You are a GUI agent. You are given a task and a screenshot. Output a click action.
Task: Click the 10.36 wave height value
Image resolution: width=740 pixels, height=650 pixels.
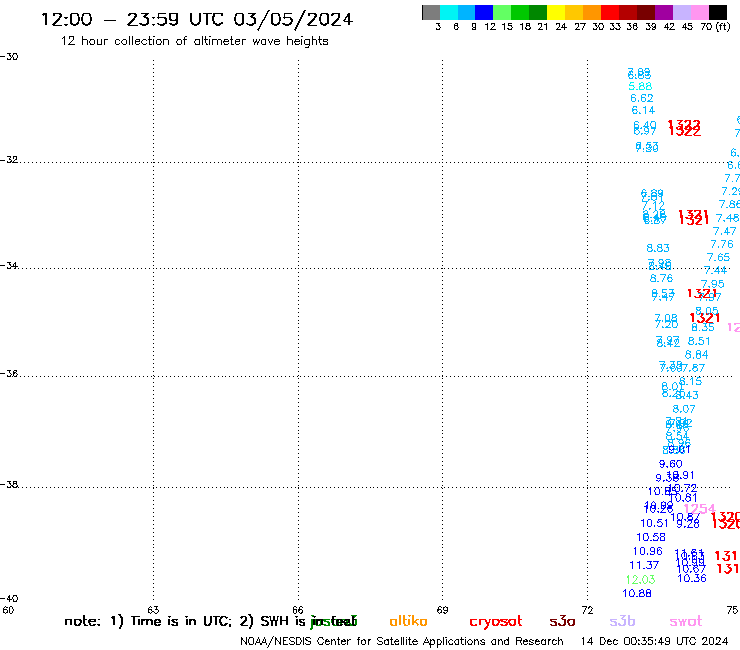(x=692, y=578)
